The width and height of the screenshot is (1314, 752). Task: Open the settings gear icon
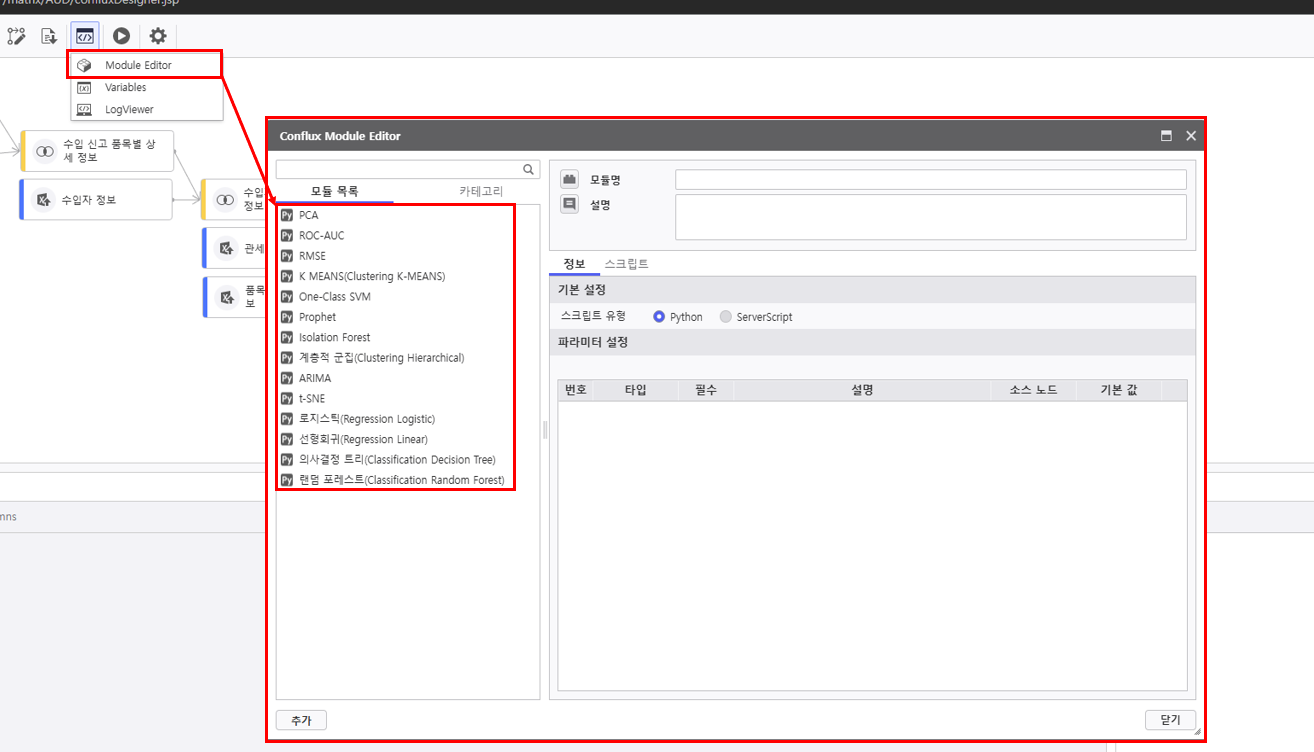(x=158, y=36)
